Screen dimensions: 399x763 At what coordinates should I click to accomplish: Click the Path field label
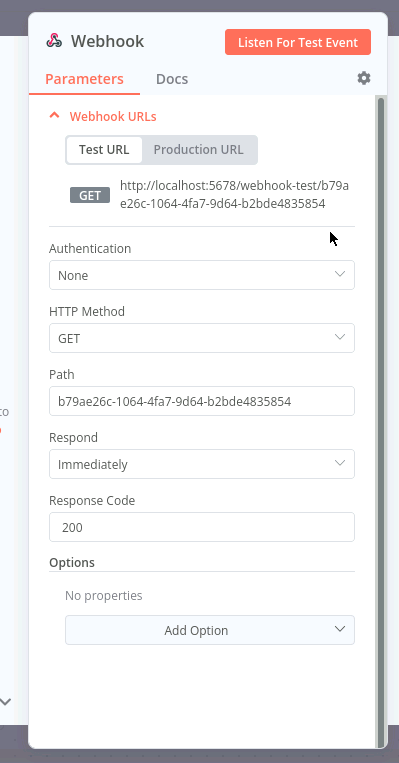coord(62,374)
